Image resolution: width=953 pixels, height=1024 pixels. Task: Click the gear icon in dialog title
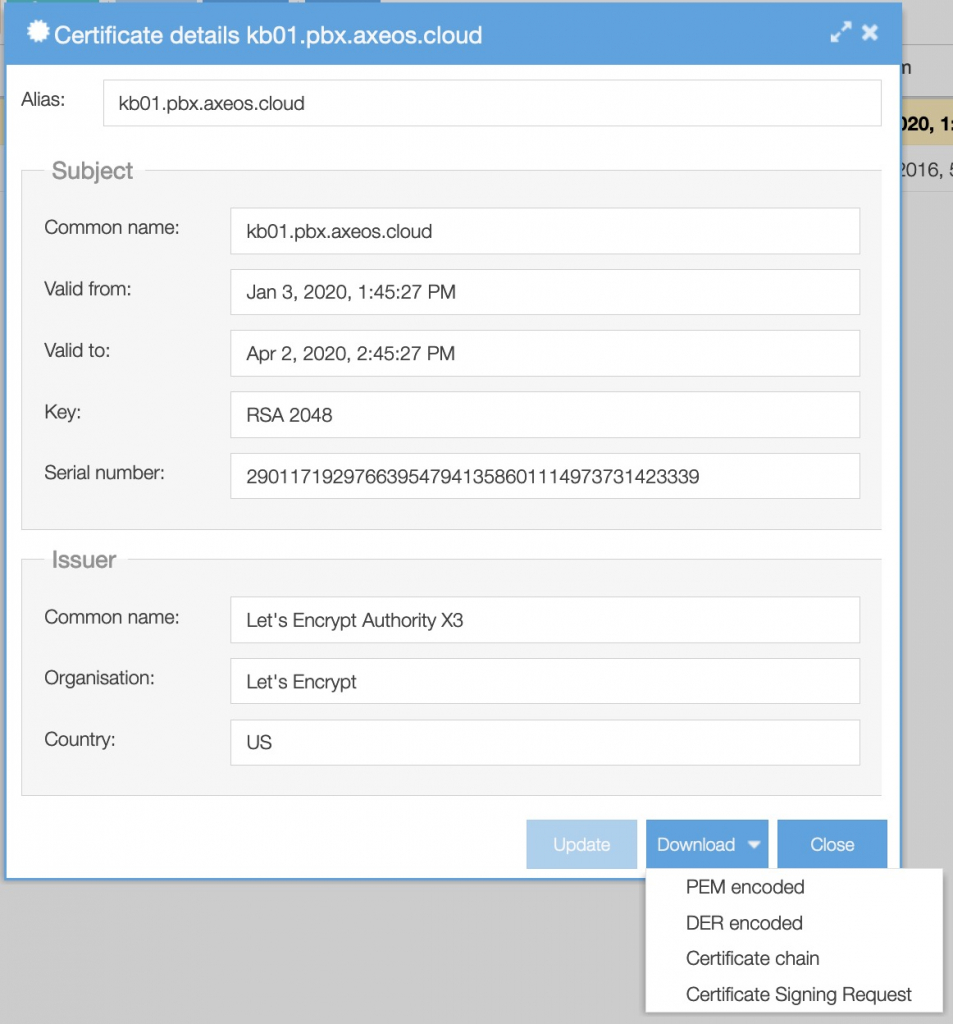tap(37, 33)
